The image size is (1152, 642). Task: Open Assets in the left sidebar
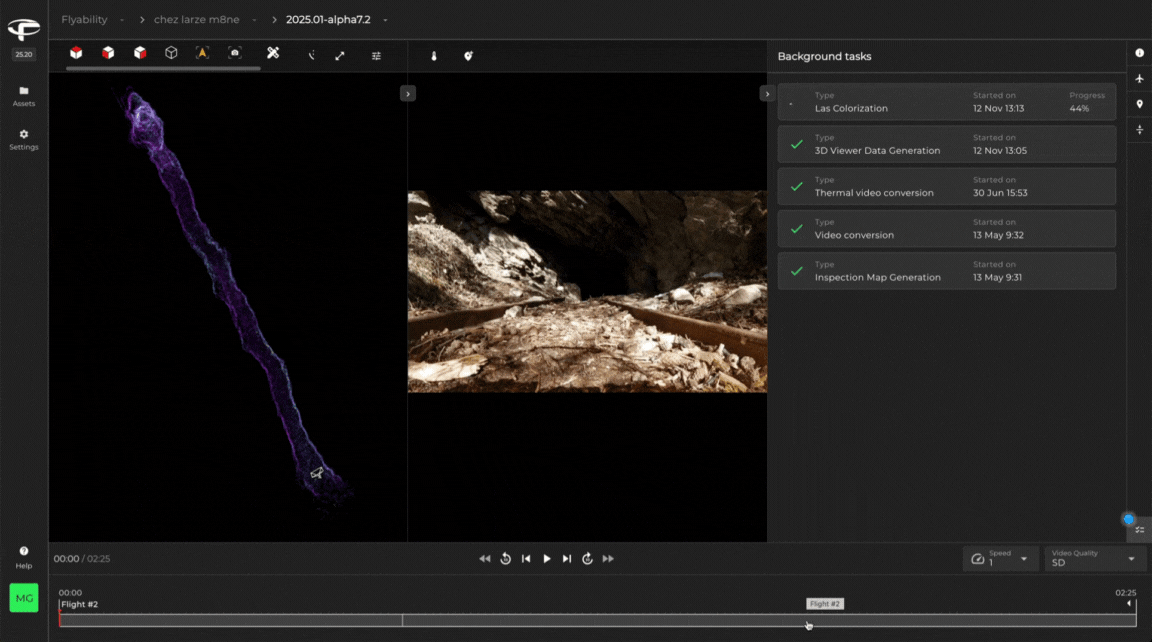click(x=24, y=96)
